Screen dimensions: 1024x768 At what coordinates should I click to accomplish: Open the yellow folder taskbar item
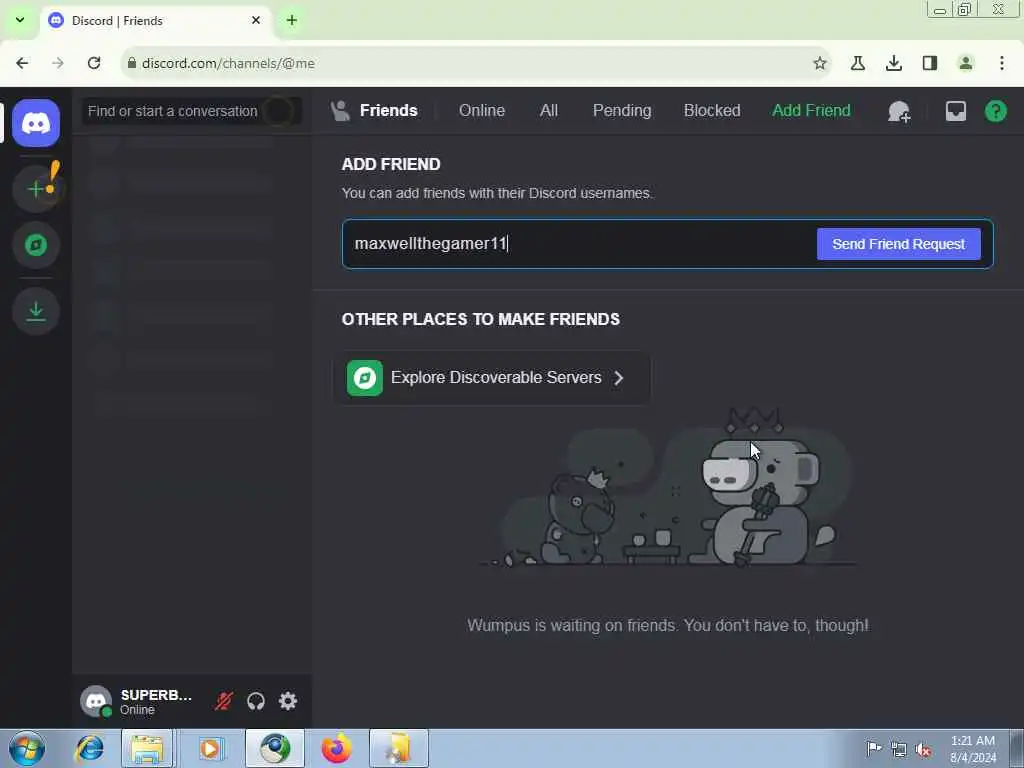(398, 748)
